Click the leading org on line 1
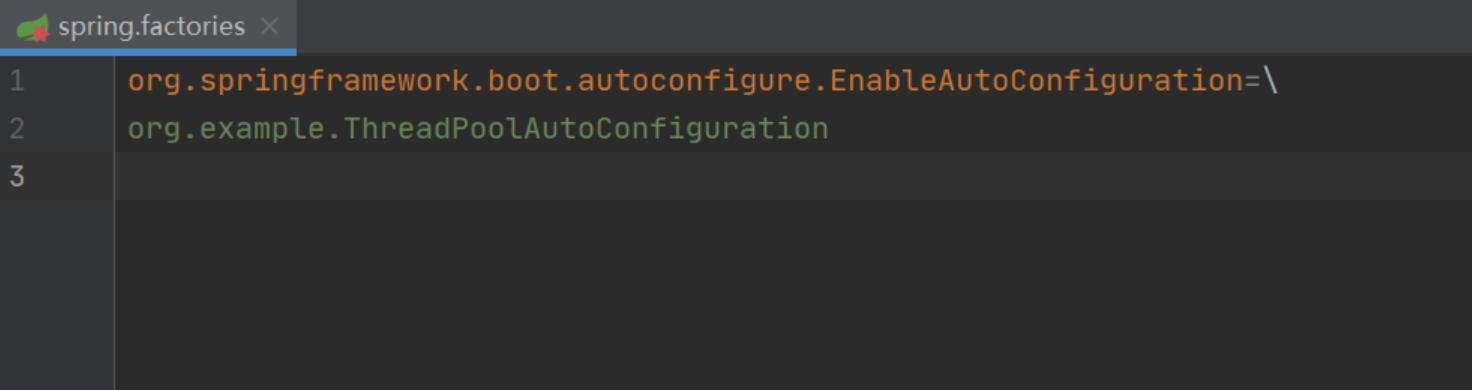 (x=155, y=81)
